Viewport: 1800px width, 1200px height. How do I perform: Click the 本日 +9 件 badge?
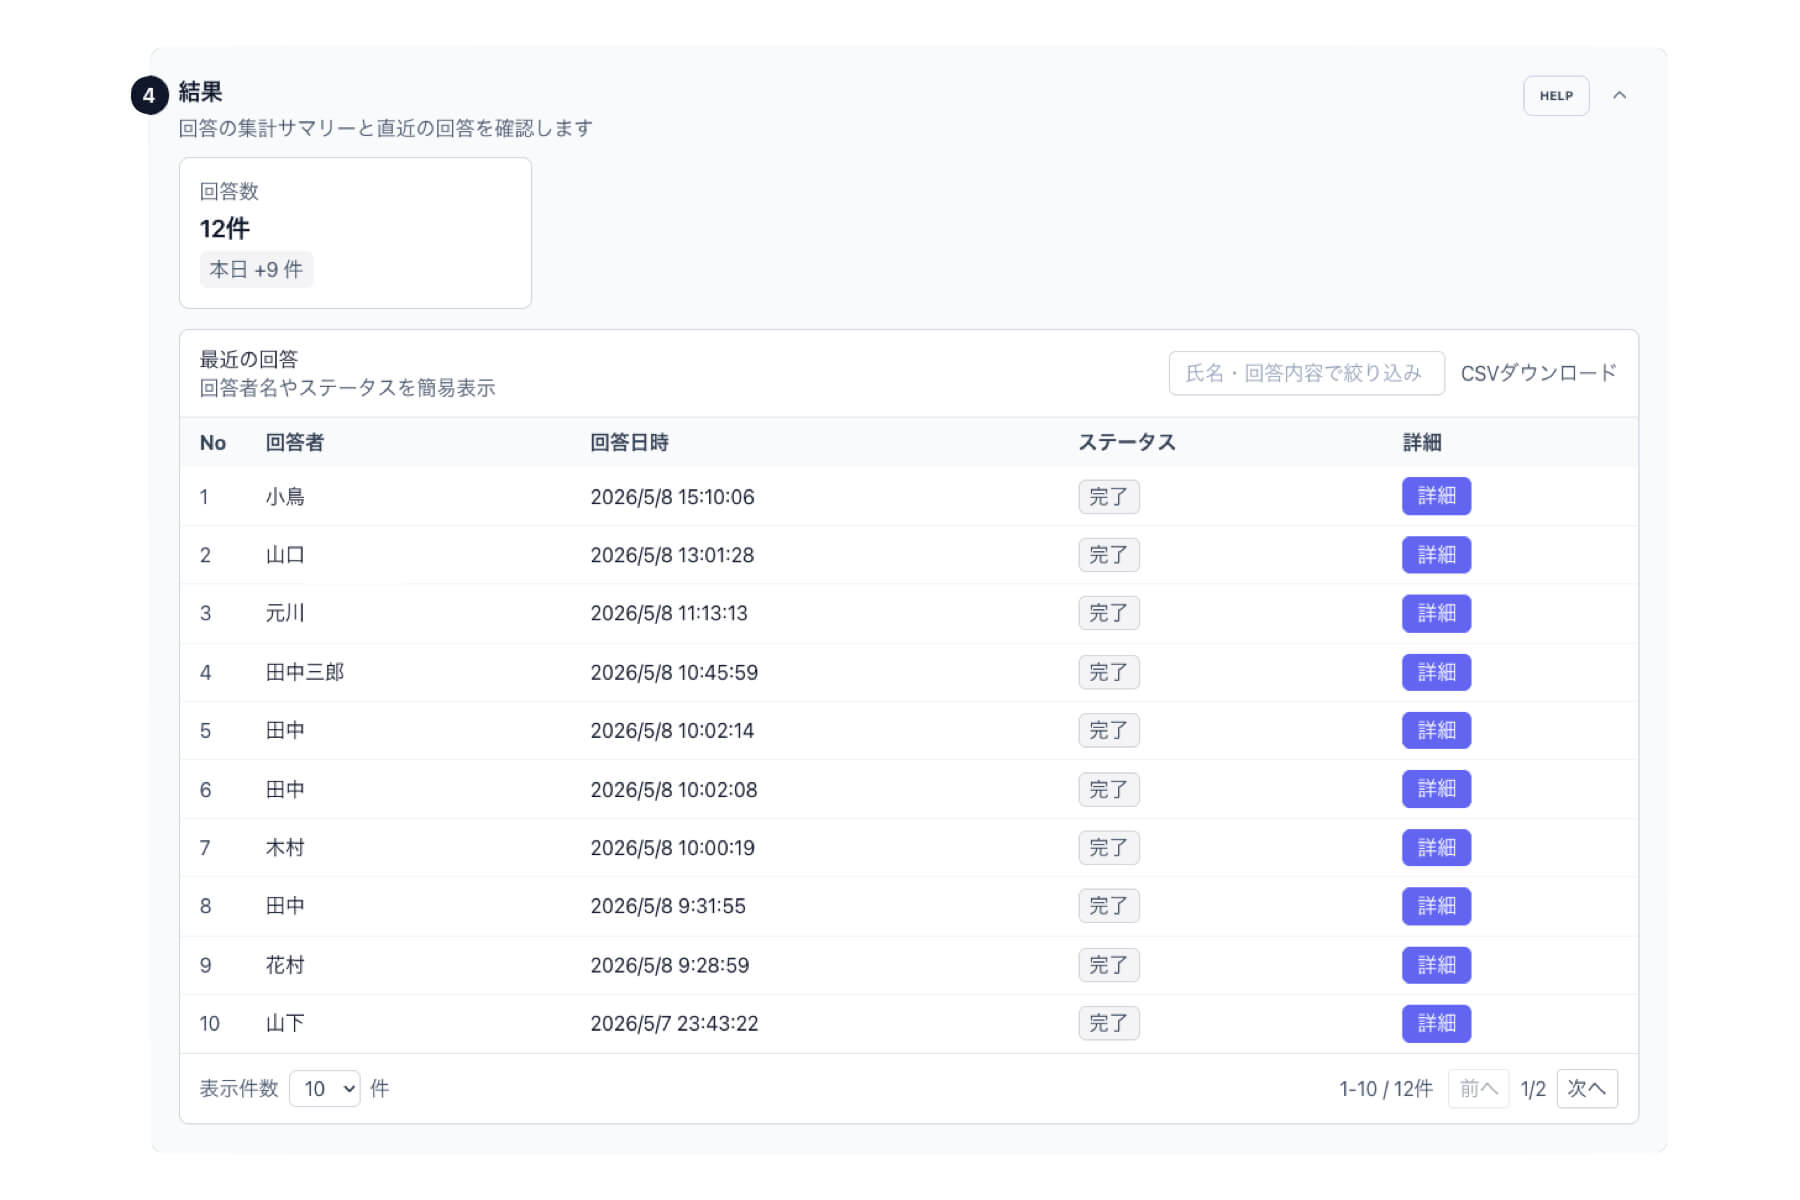pyautogui.click(x=256, y=270)
